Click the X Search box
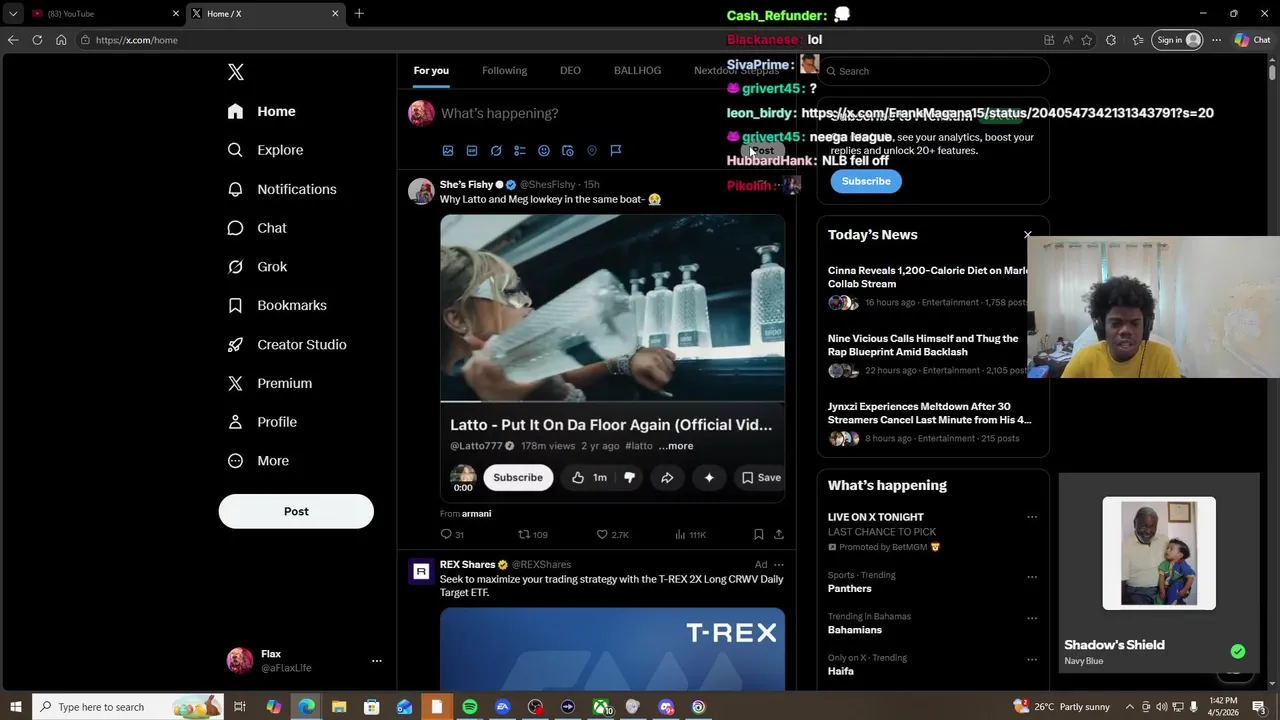This screenshot has height=720, width=1280. coord(933,71)
